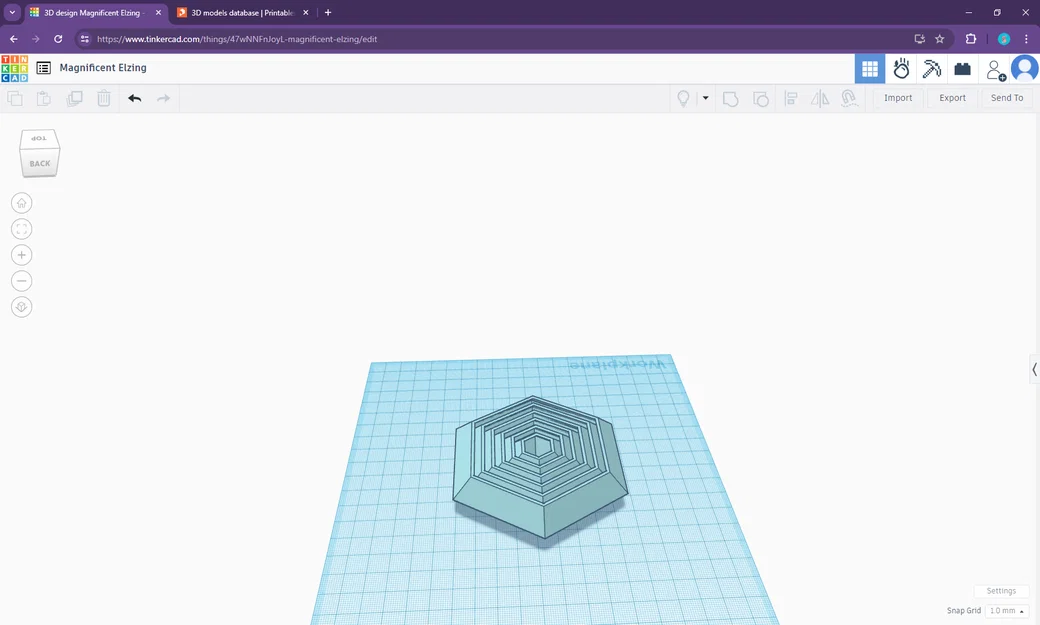This screenshot has height=625, width=1040.
Task: Click the Tinkercad logo
Action: [15, 68]
